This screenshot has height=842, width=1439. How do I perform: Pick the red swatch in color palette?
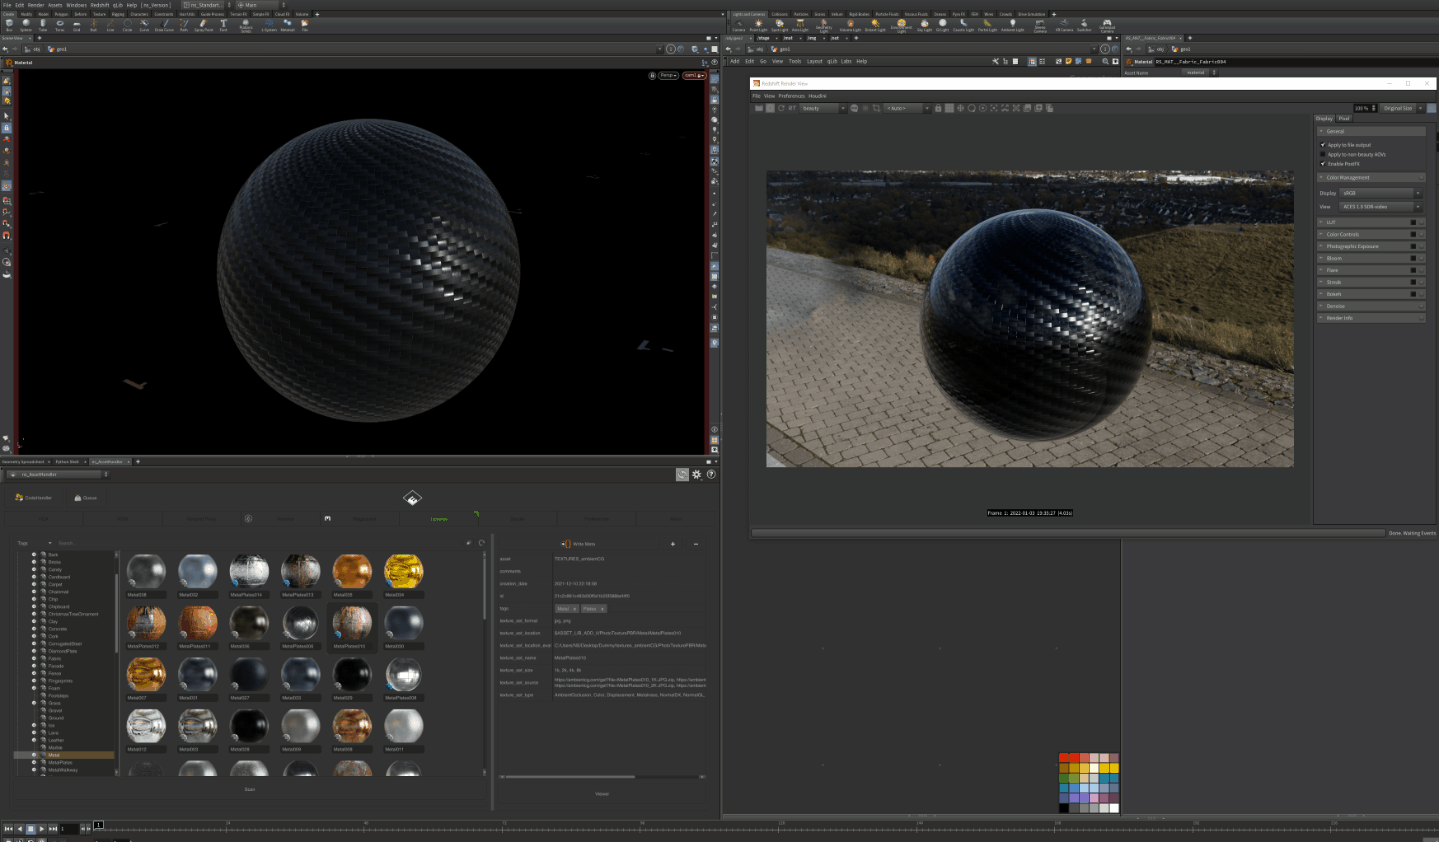click(1064, 758)
